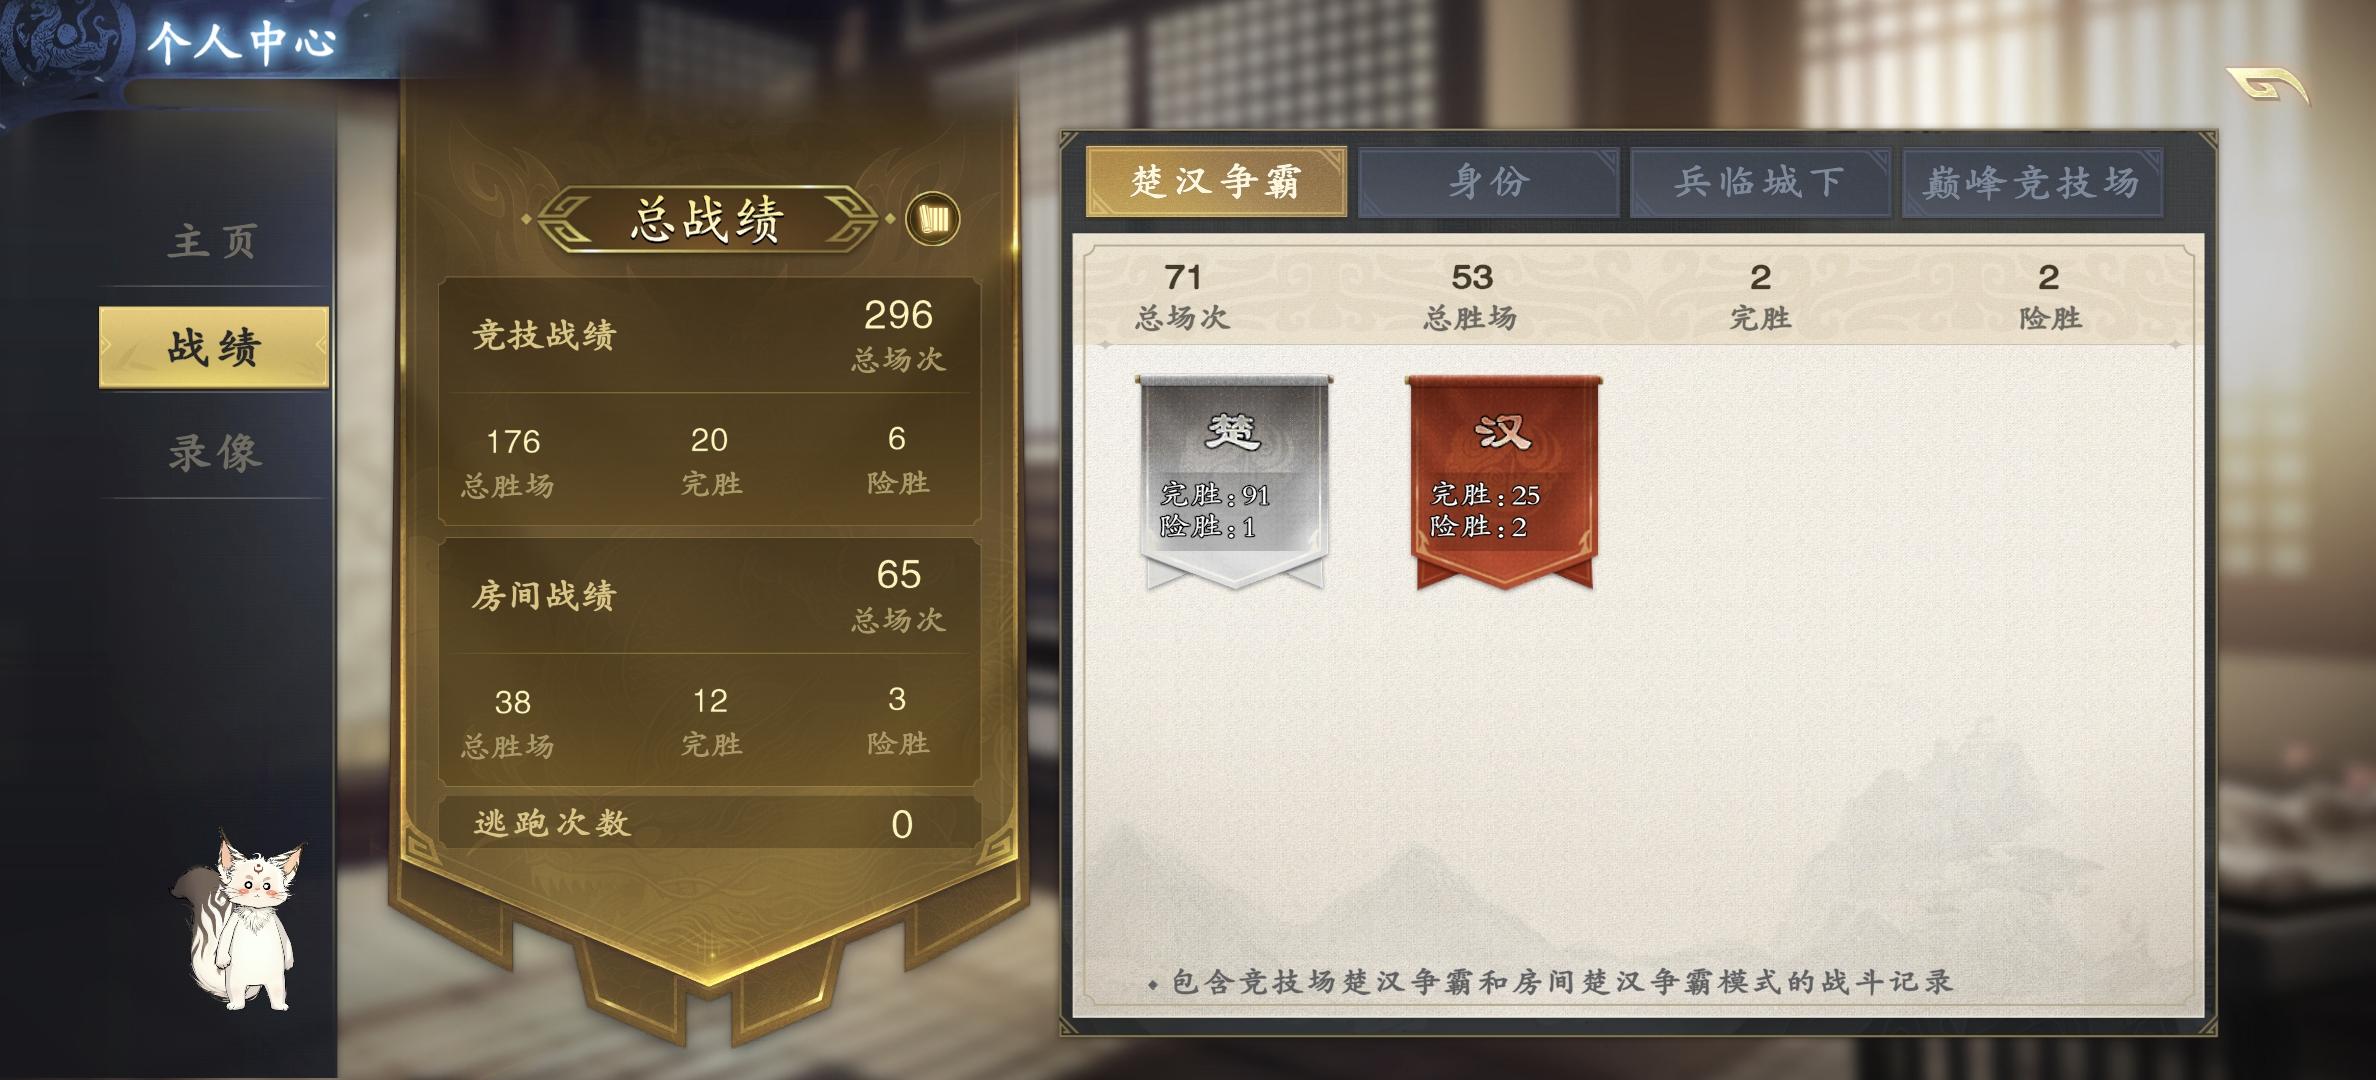Screen dimensions: 2376x1080
Task: Click the dragon emblem near 个人中心
Action: [62, 40]
